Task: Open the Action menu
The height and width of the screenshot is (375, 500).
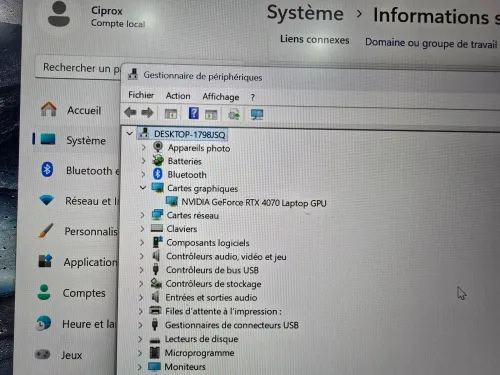Action: [178, 96]
